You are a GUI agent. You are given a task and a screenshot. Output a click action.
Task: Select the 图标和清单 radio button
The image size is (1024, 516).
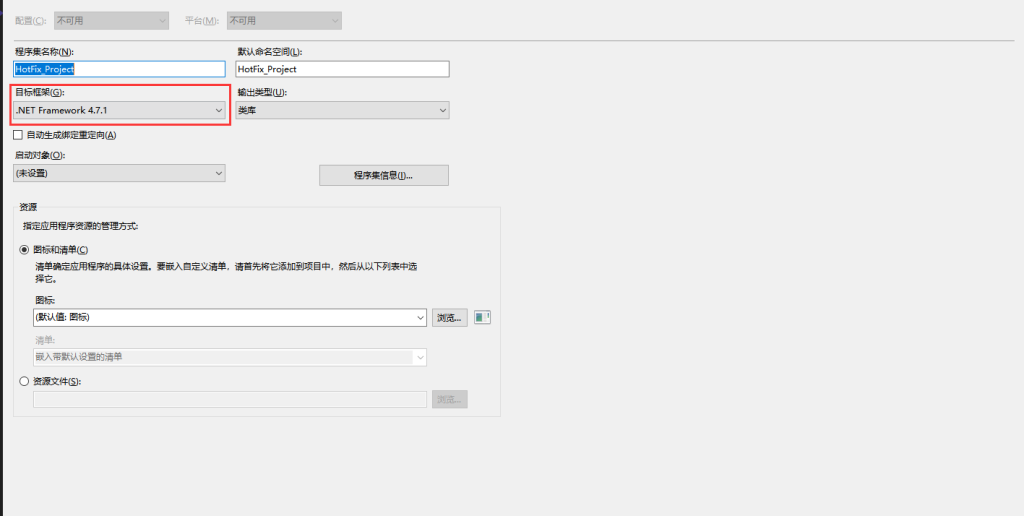tap(25, 249)
